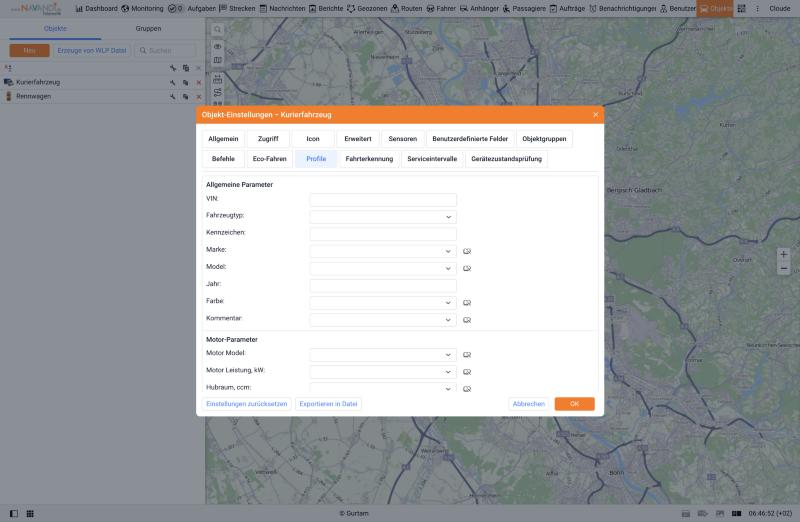
Task: Click the grid layout icon in bottom bar
Action: [x=30, y=513]
